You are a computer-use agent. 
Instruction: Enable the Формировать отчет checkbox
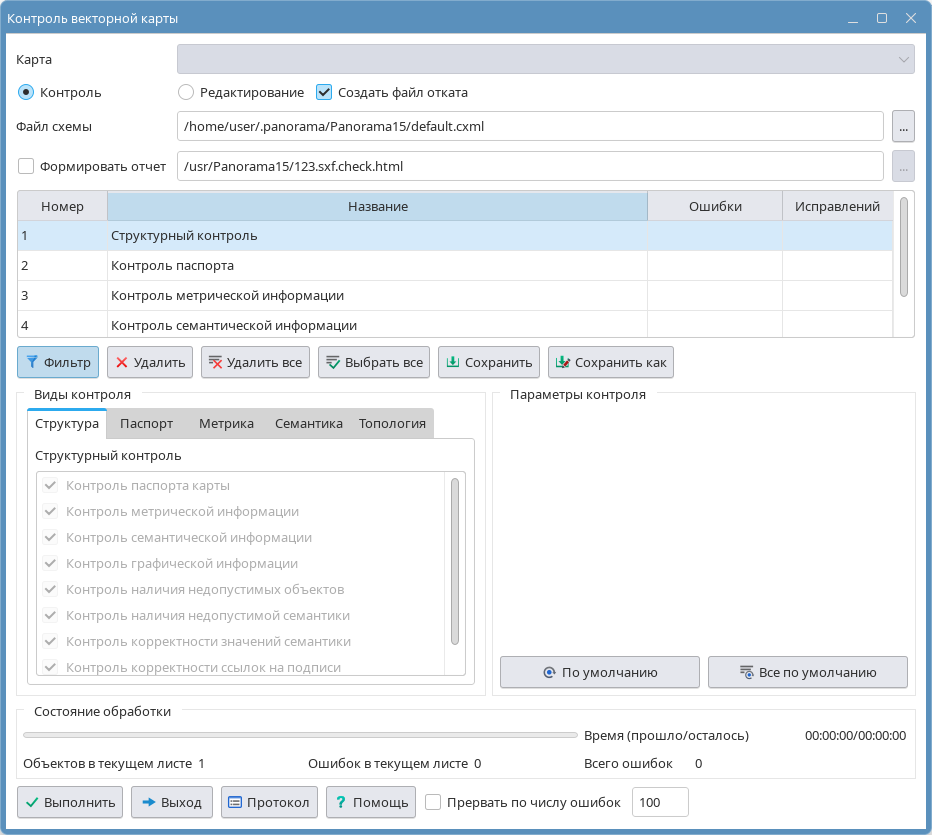(x=26, y=166)
